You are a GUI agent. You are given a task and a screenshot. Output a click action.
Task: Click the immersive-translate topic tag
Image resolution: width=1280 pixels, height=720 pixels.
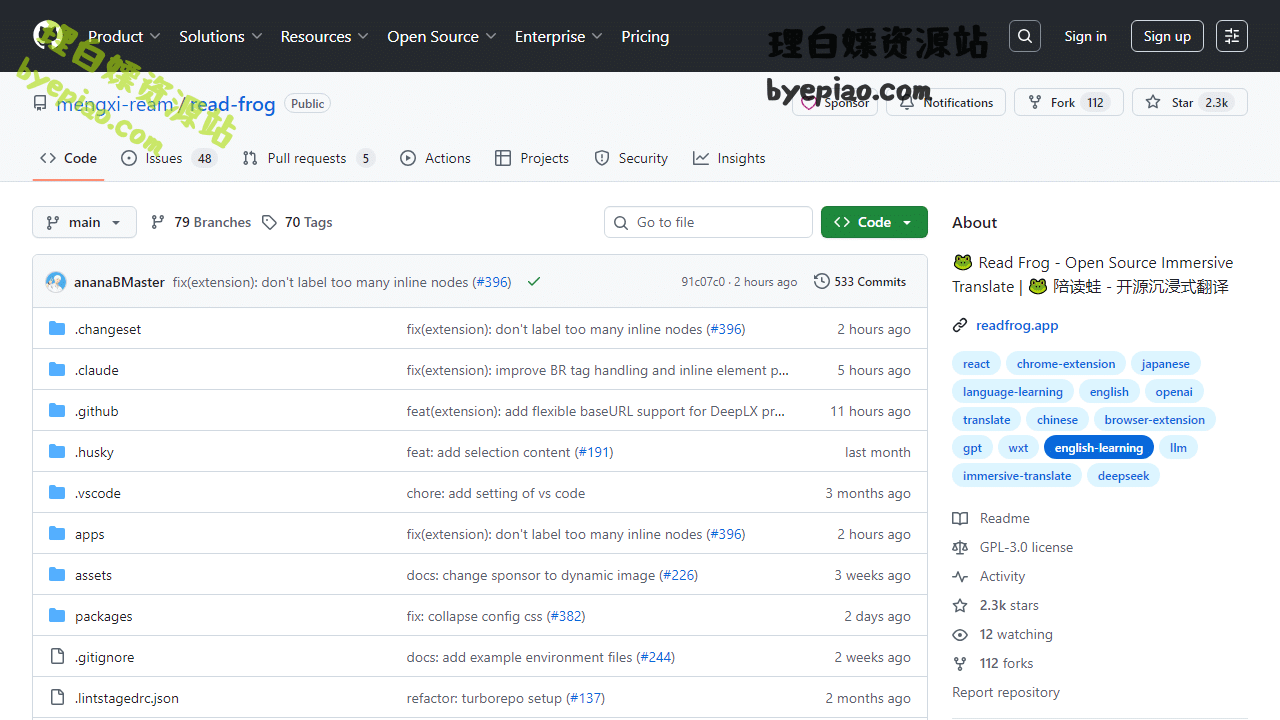[1017, 475]
